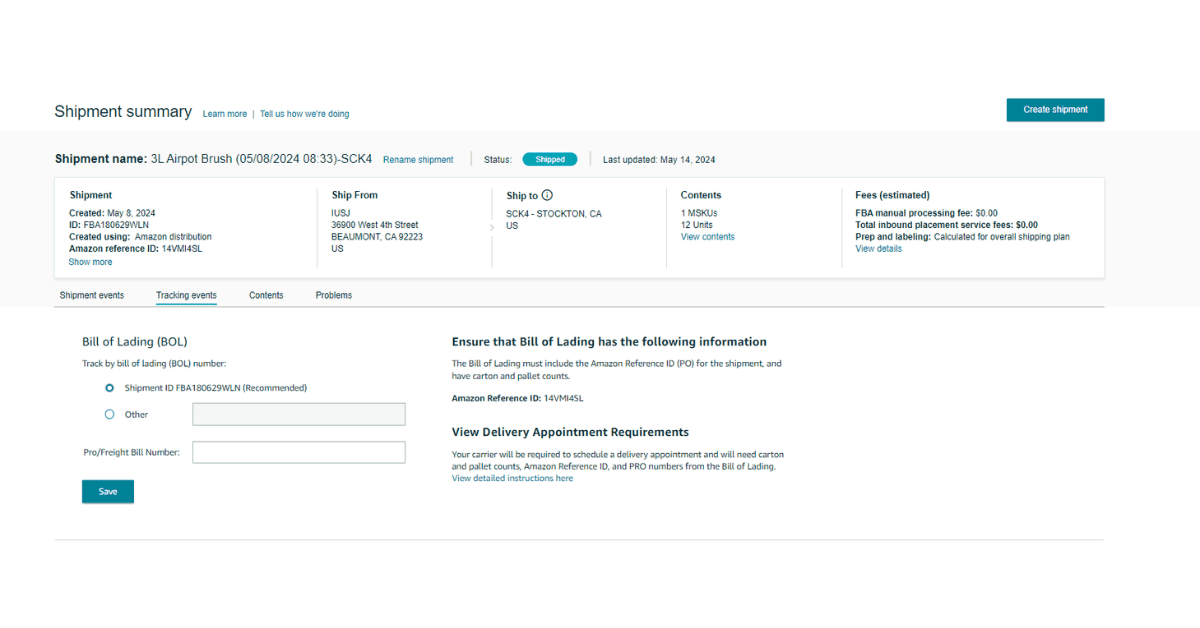Open the Learn more link
The image size is (1200, 628).
coord(224,114)
